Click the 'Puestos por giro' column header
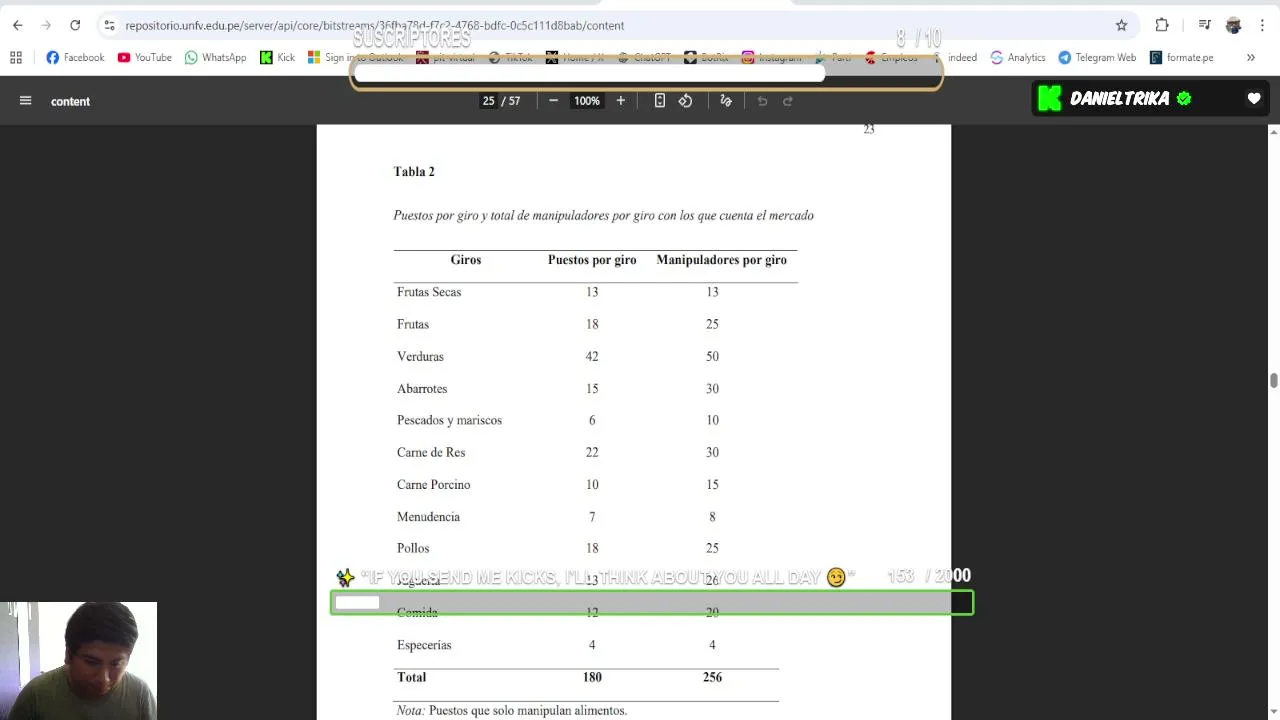 pos(592,260)
